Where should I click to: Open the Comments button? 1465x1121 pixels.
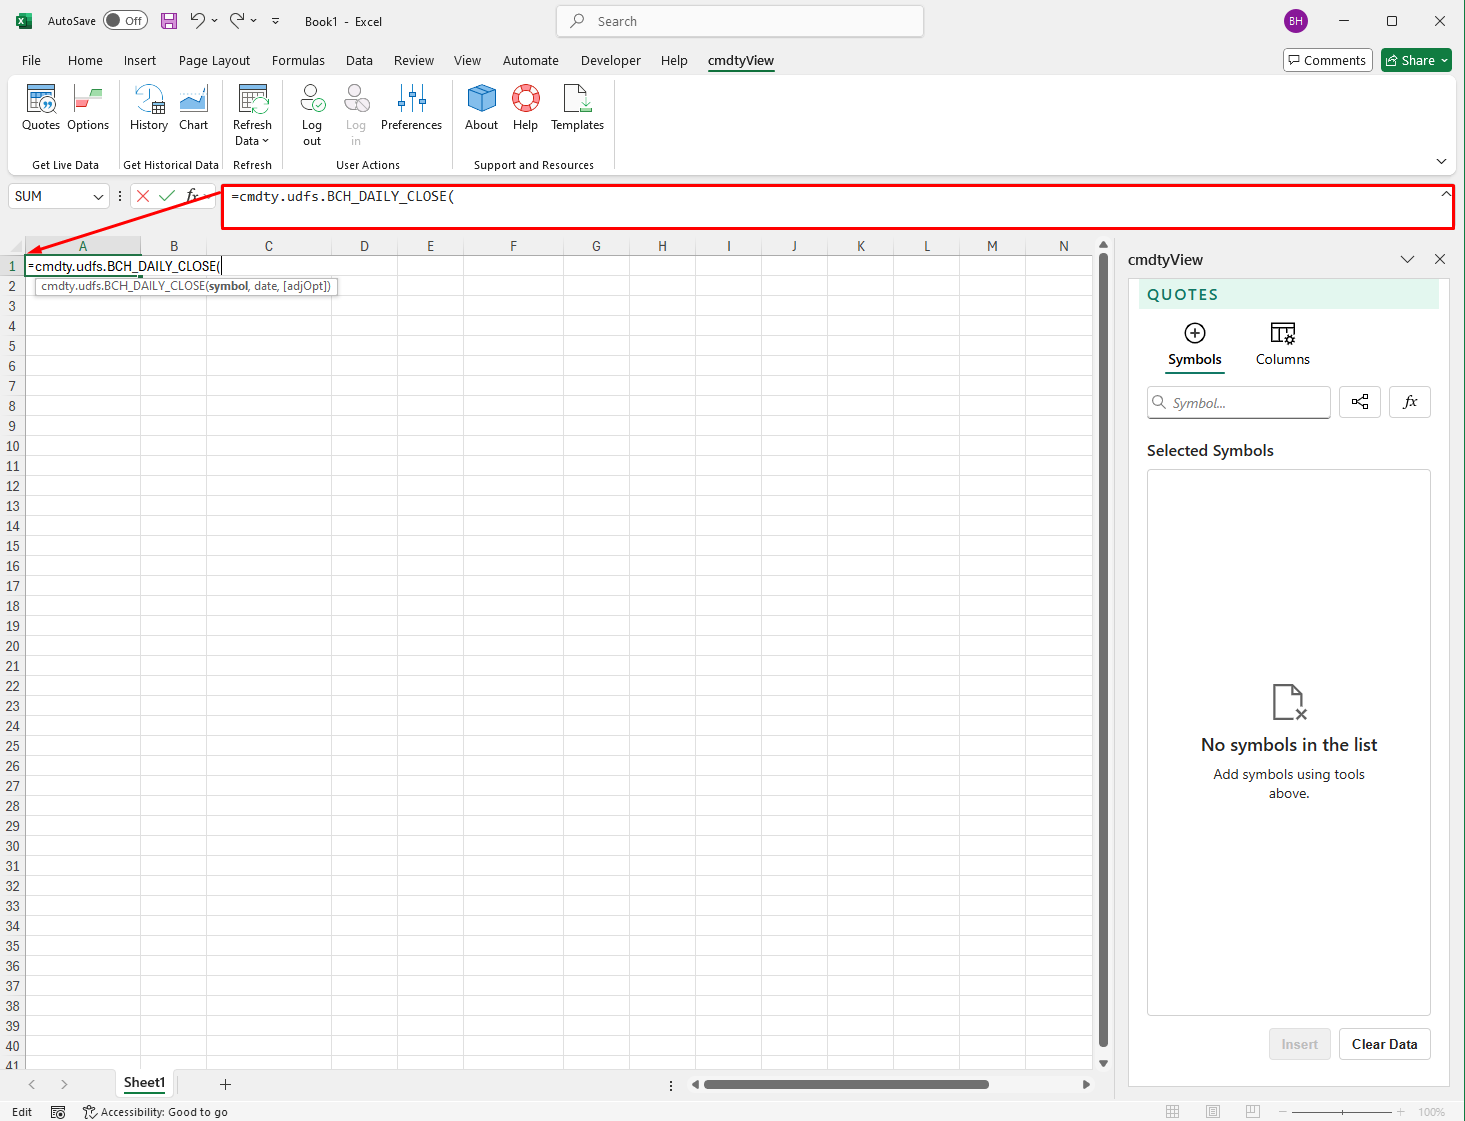click(1327, 61)
